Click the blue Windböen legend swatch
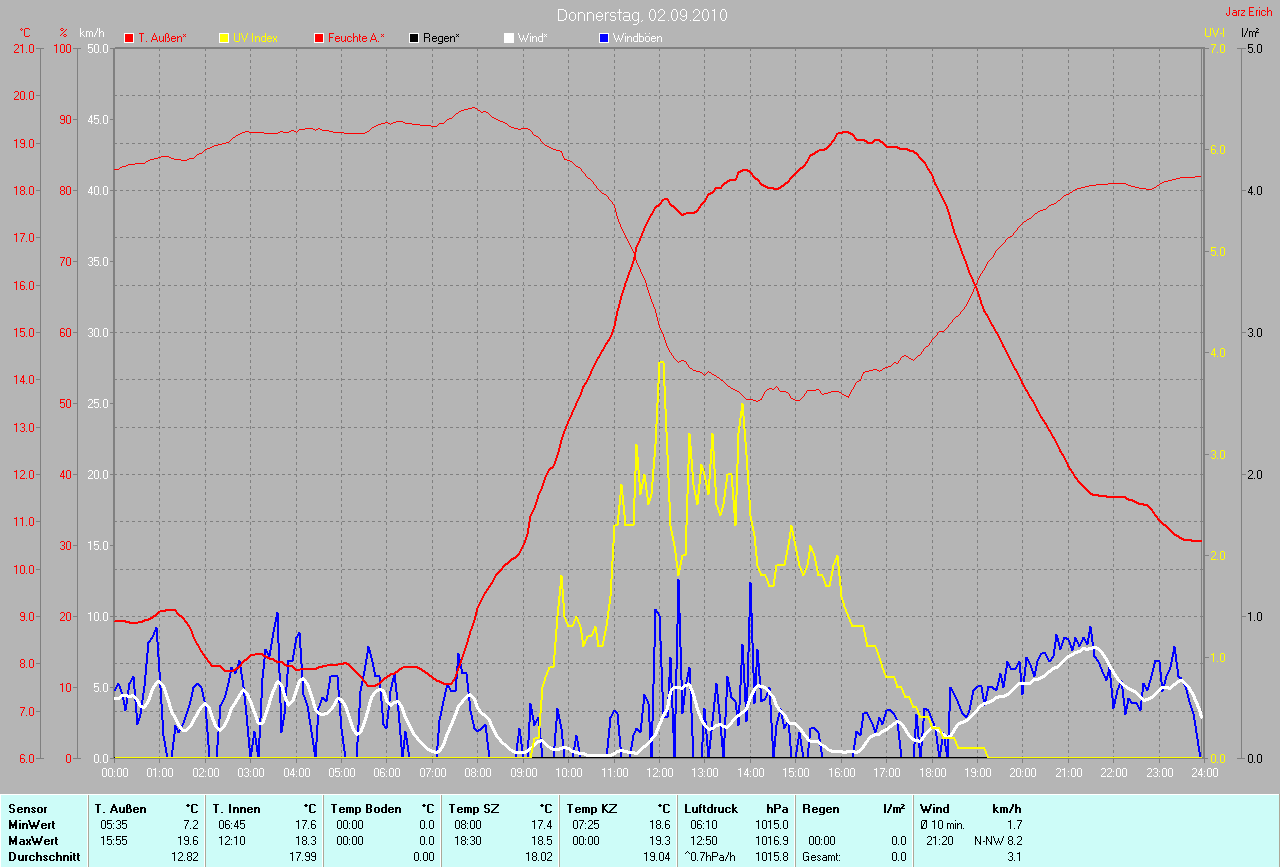Image resolution: width=1280 pixels, height=867 pixels. point(603,38)
